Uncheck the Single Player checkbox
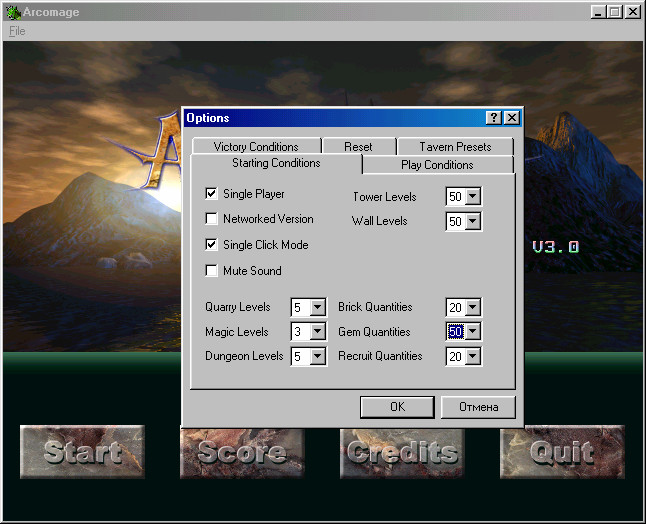 211,193
